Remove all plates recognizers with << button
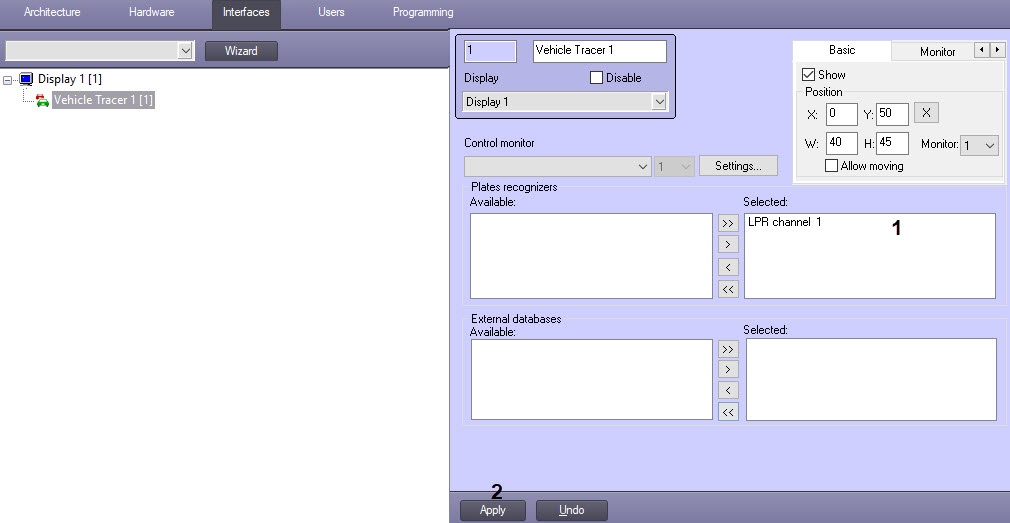Image resolution: width=1010 pixels, height=523 pixels. (728, 289)
